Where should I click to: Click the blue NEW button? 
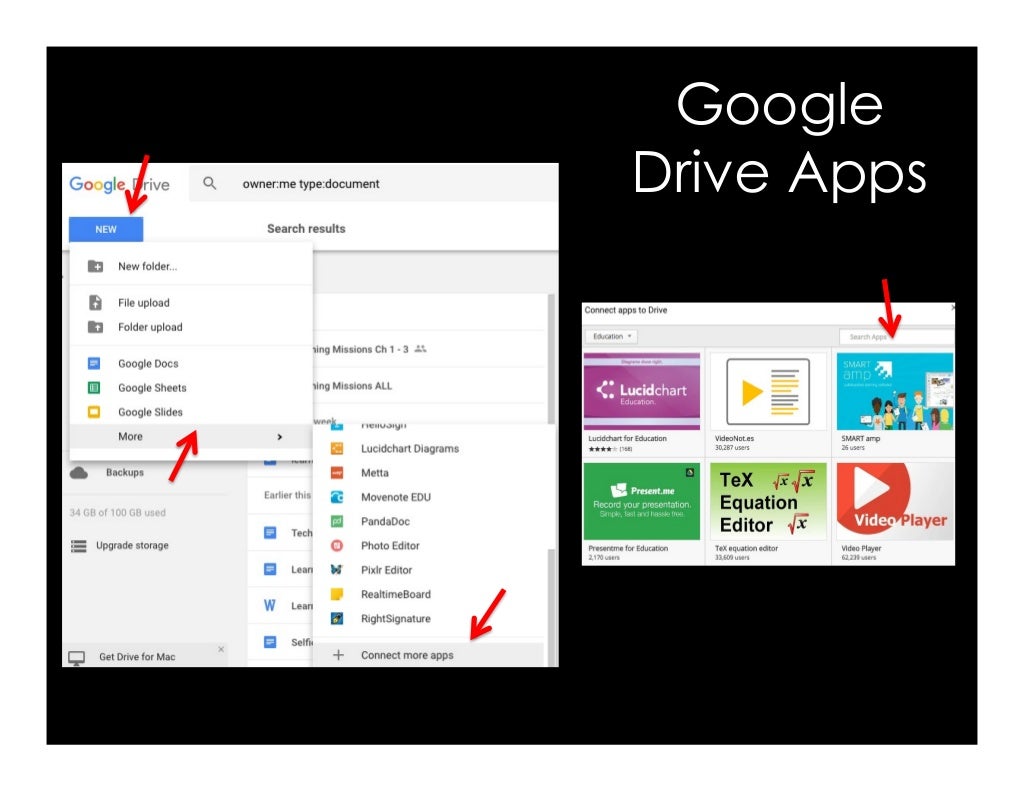pyautogui.click(x=106, y=229)
